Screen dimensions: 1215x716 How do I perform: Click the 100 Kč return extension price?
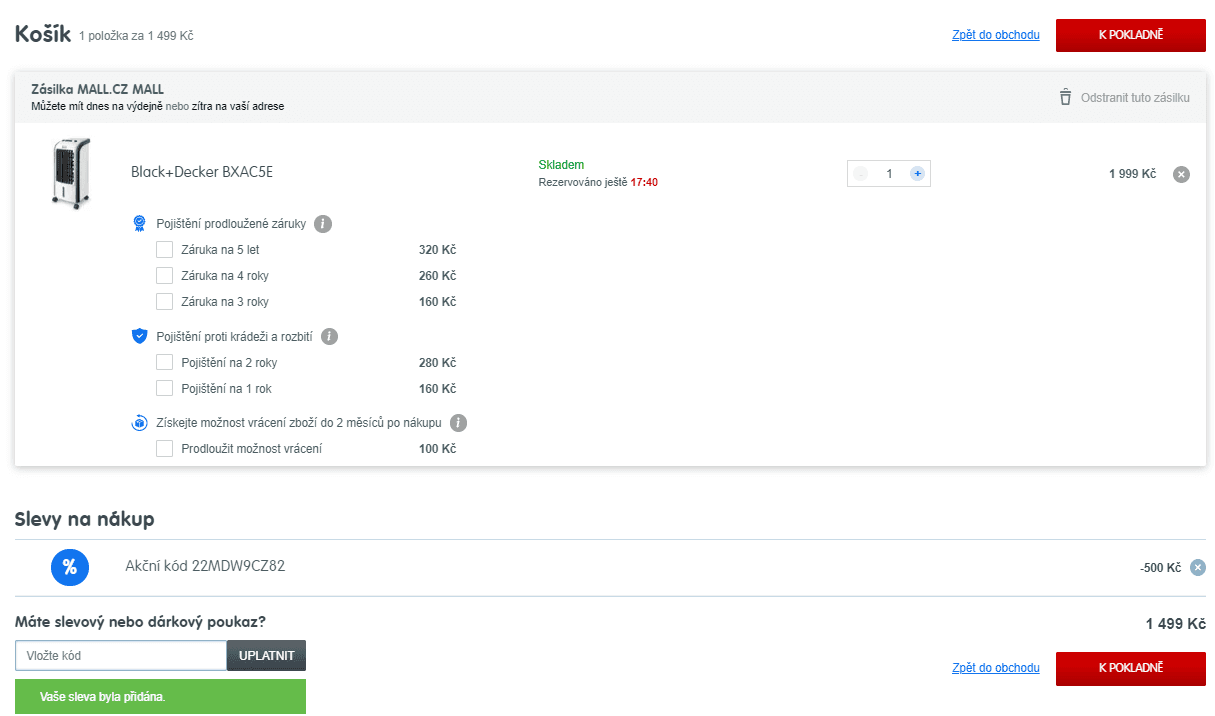(437, 449)
